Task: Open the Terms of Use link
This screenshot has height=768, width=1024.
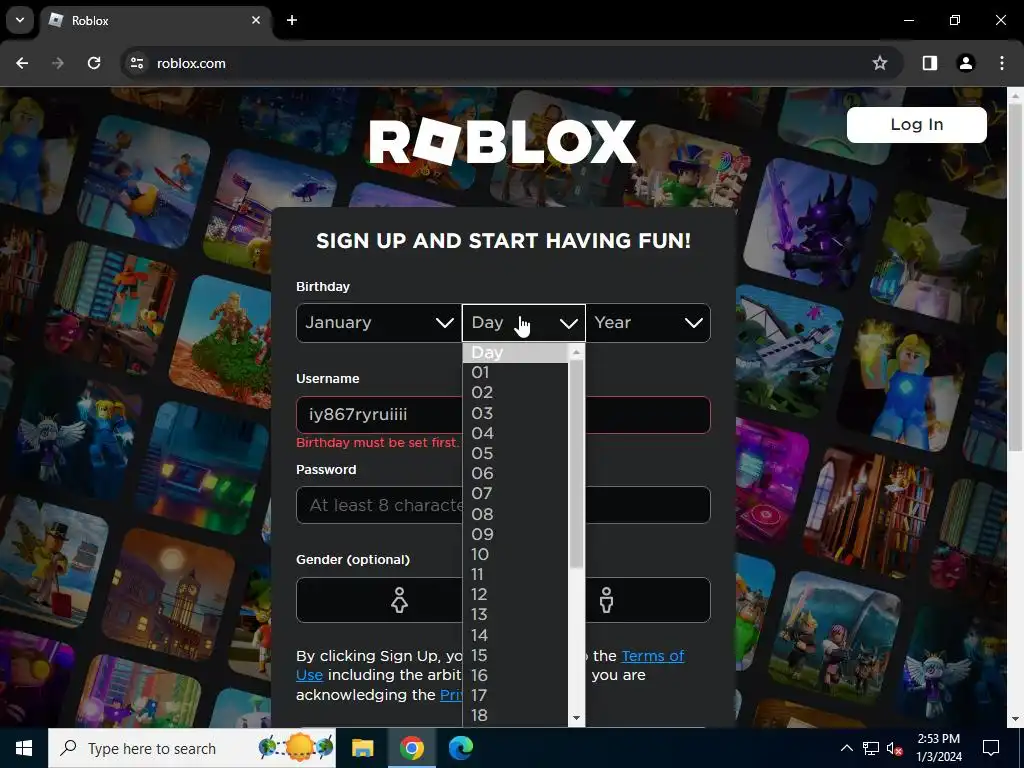Action: pyautogui.click(x=653, y=656)
